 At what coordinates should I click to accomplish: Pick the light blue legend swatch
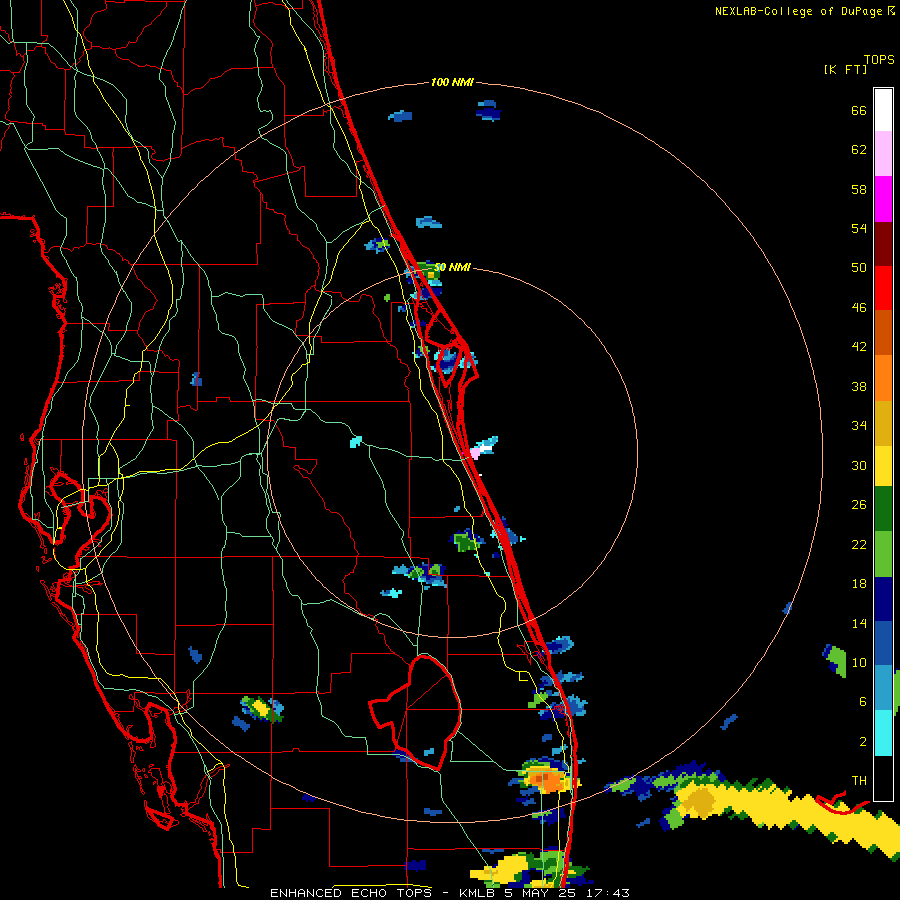coord(883,688)
